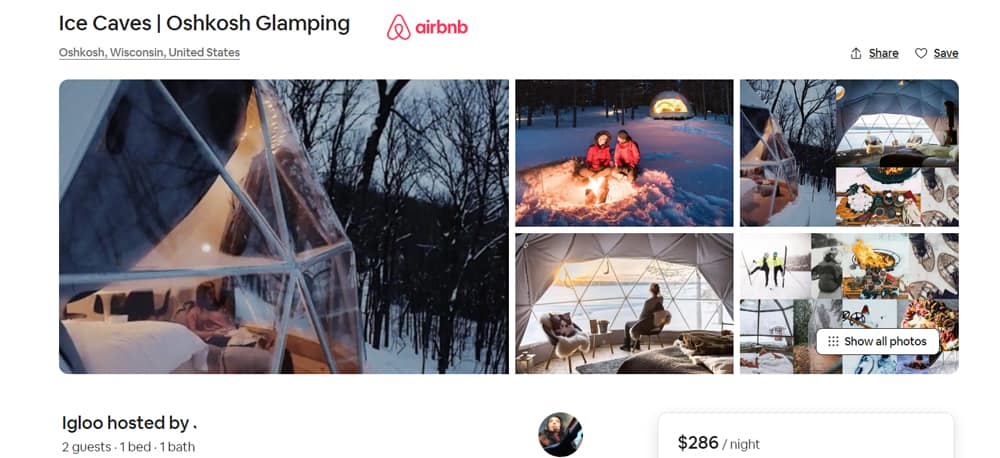The height and width of the screenshot is (458, 1000).
Task: Click the airbnb wordmark text
Action: coord(441,27)
